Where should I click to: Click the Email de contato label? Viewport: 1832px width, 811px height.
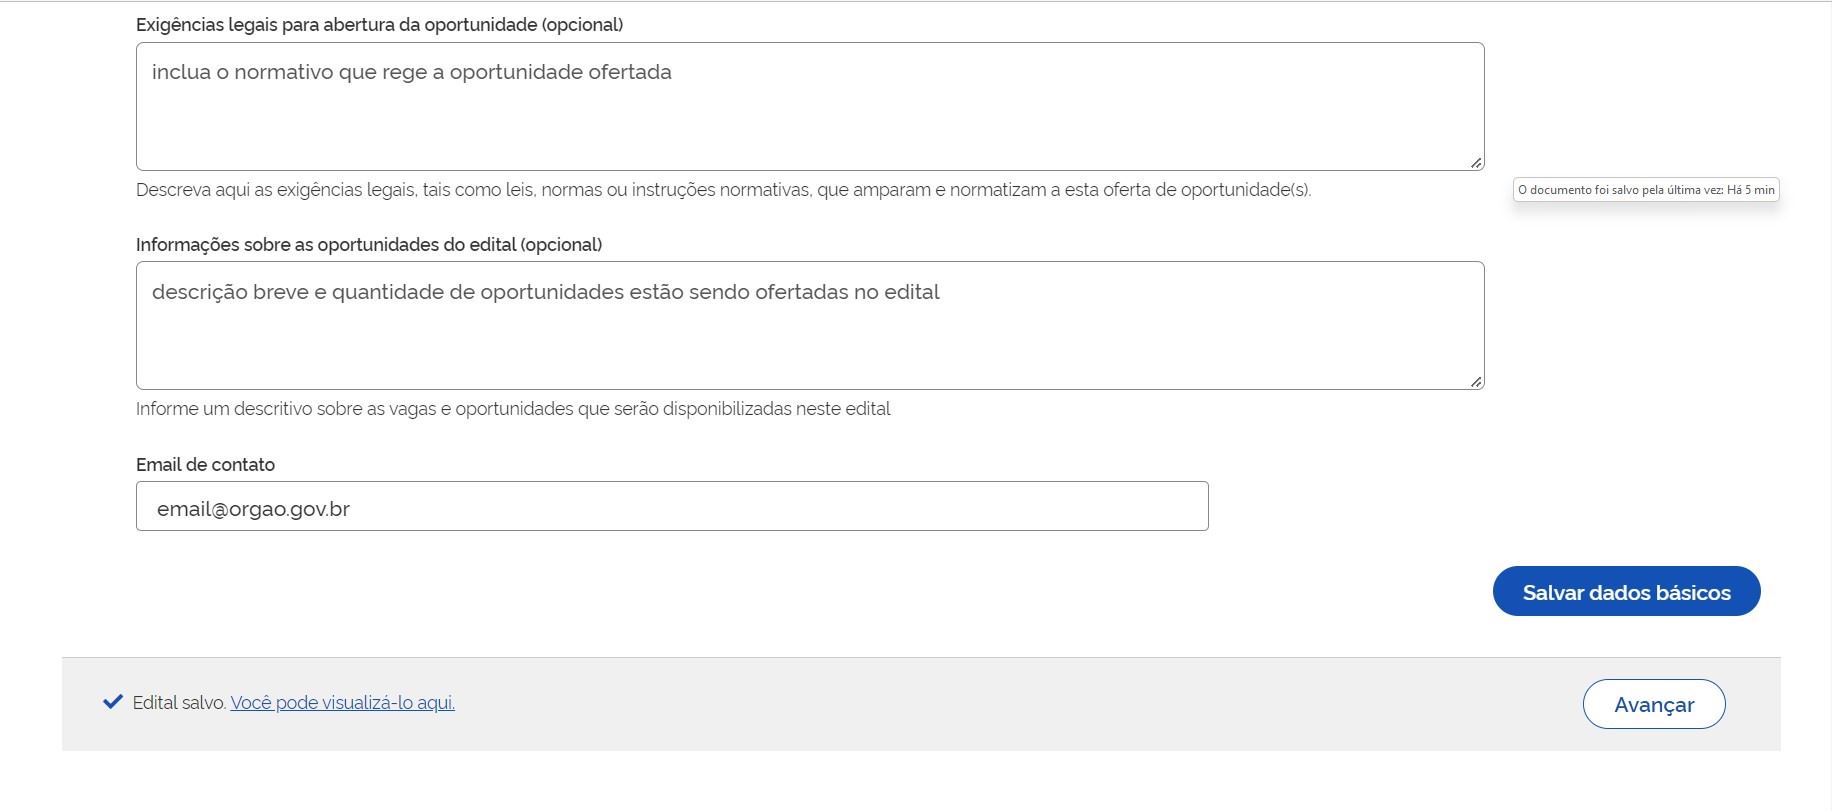(x=205, y=465)
